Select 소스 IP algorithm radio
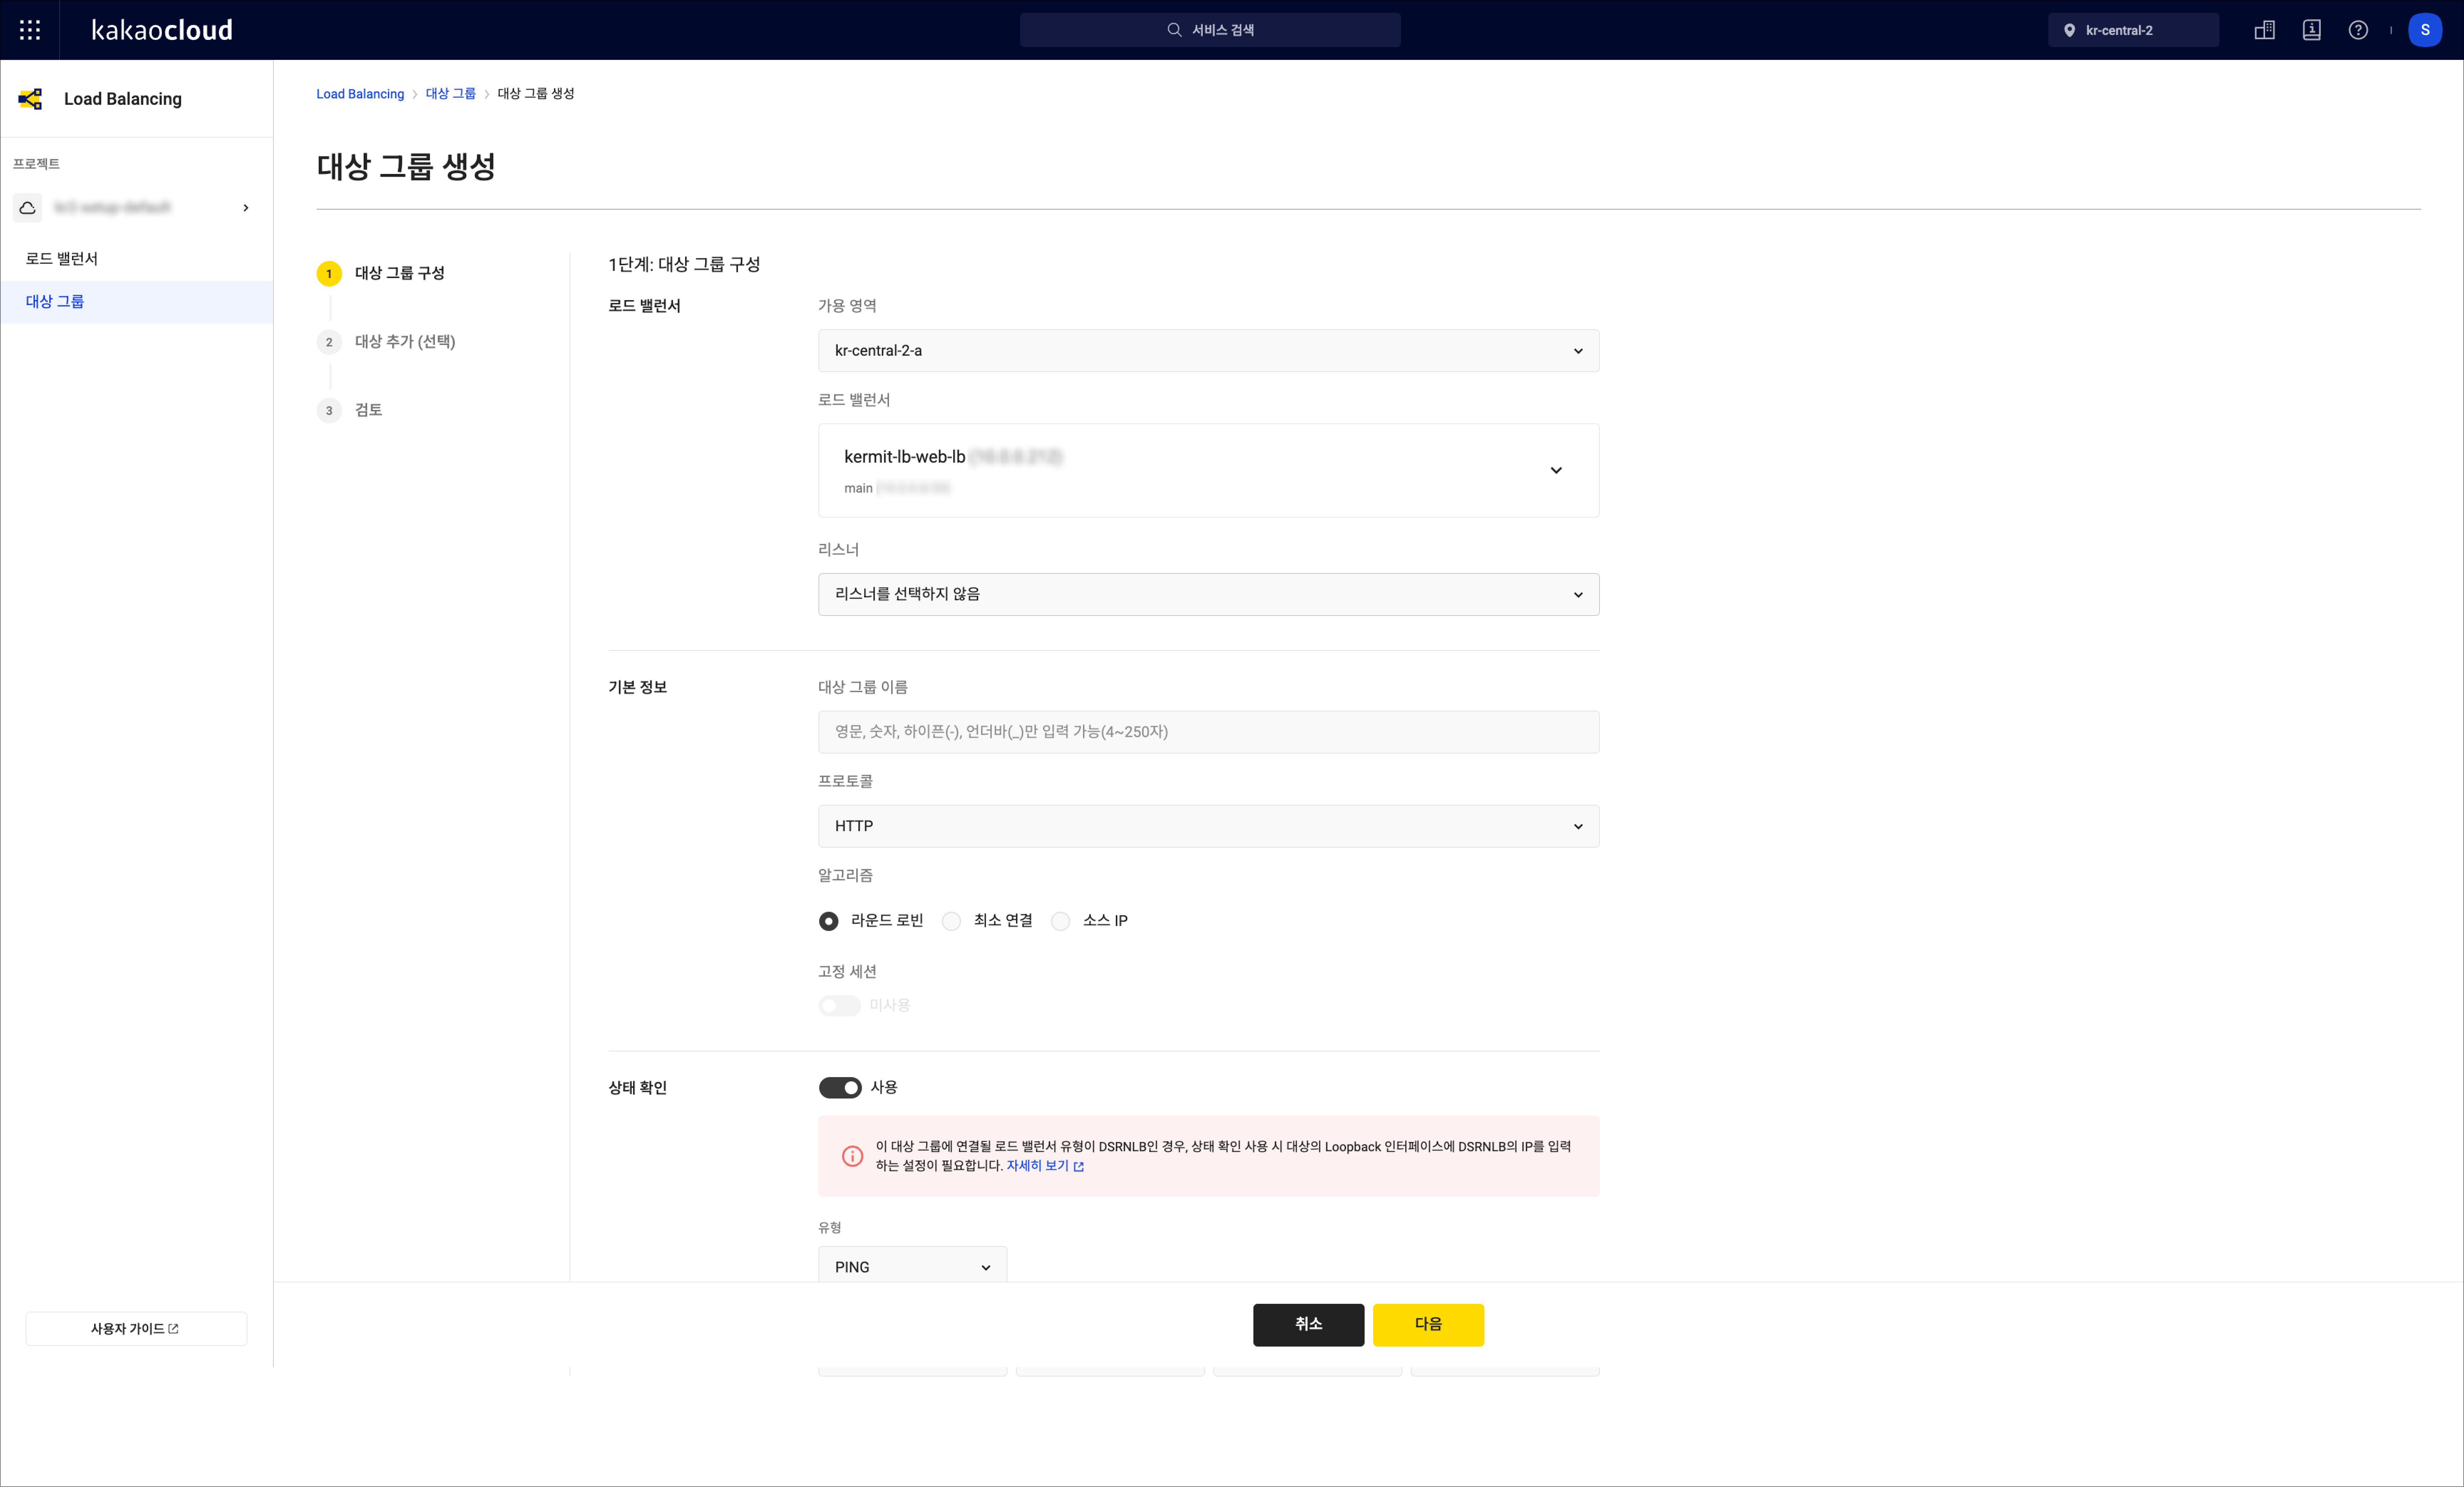The height and width of the screenshot is (1487, 2464). (x=1060, y=921)
